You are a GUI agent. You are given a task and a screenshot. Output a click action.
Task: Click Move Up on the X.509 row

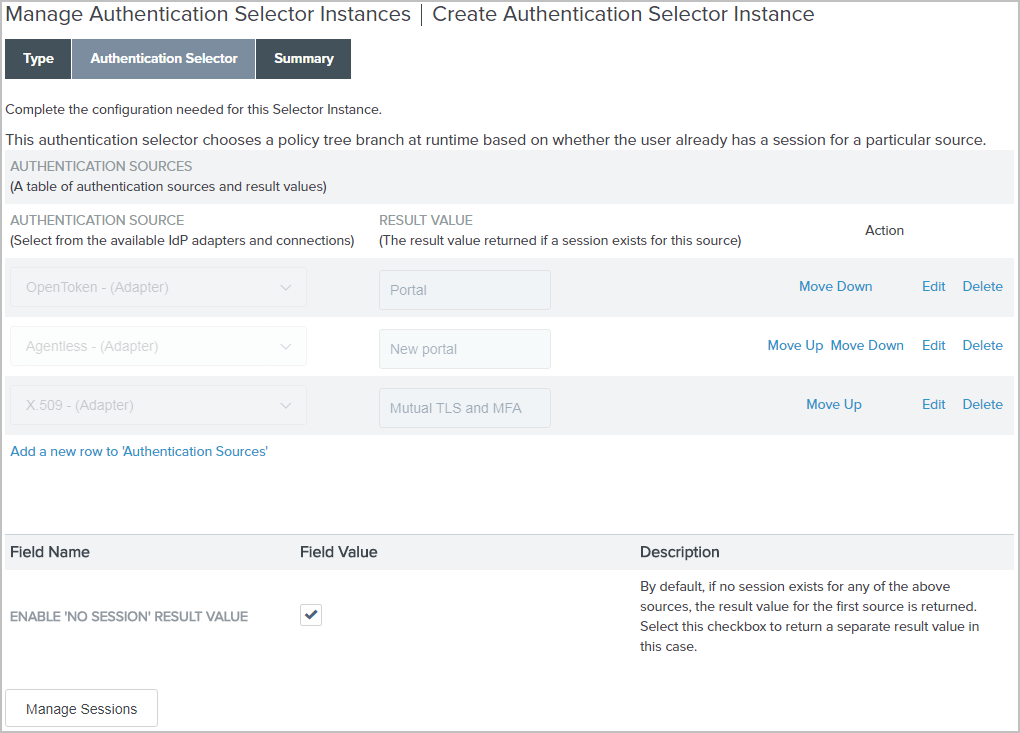pos(833,404)
